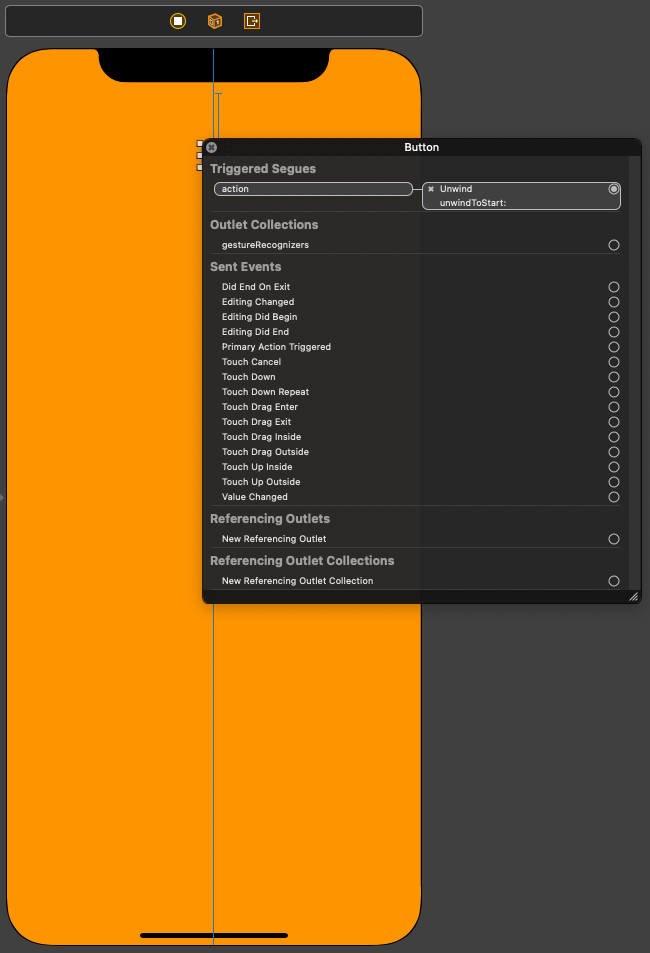The height and width of the screenshot is (953, 650).
Task: Click the gestureRecognizers connection circle
Action: click(614, 245)
